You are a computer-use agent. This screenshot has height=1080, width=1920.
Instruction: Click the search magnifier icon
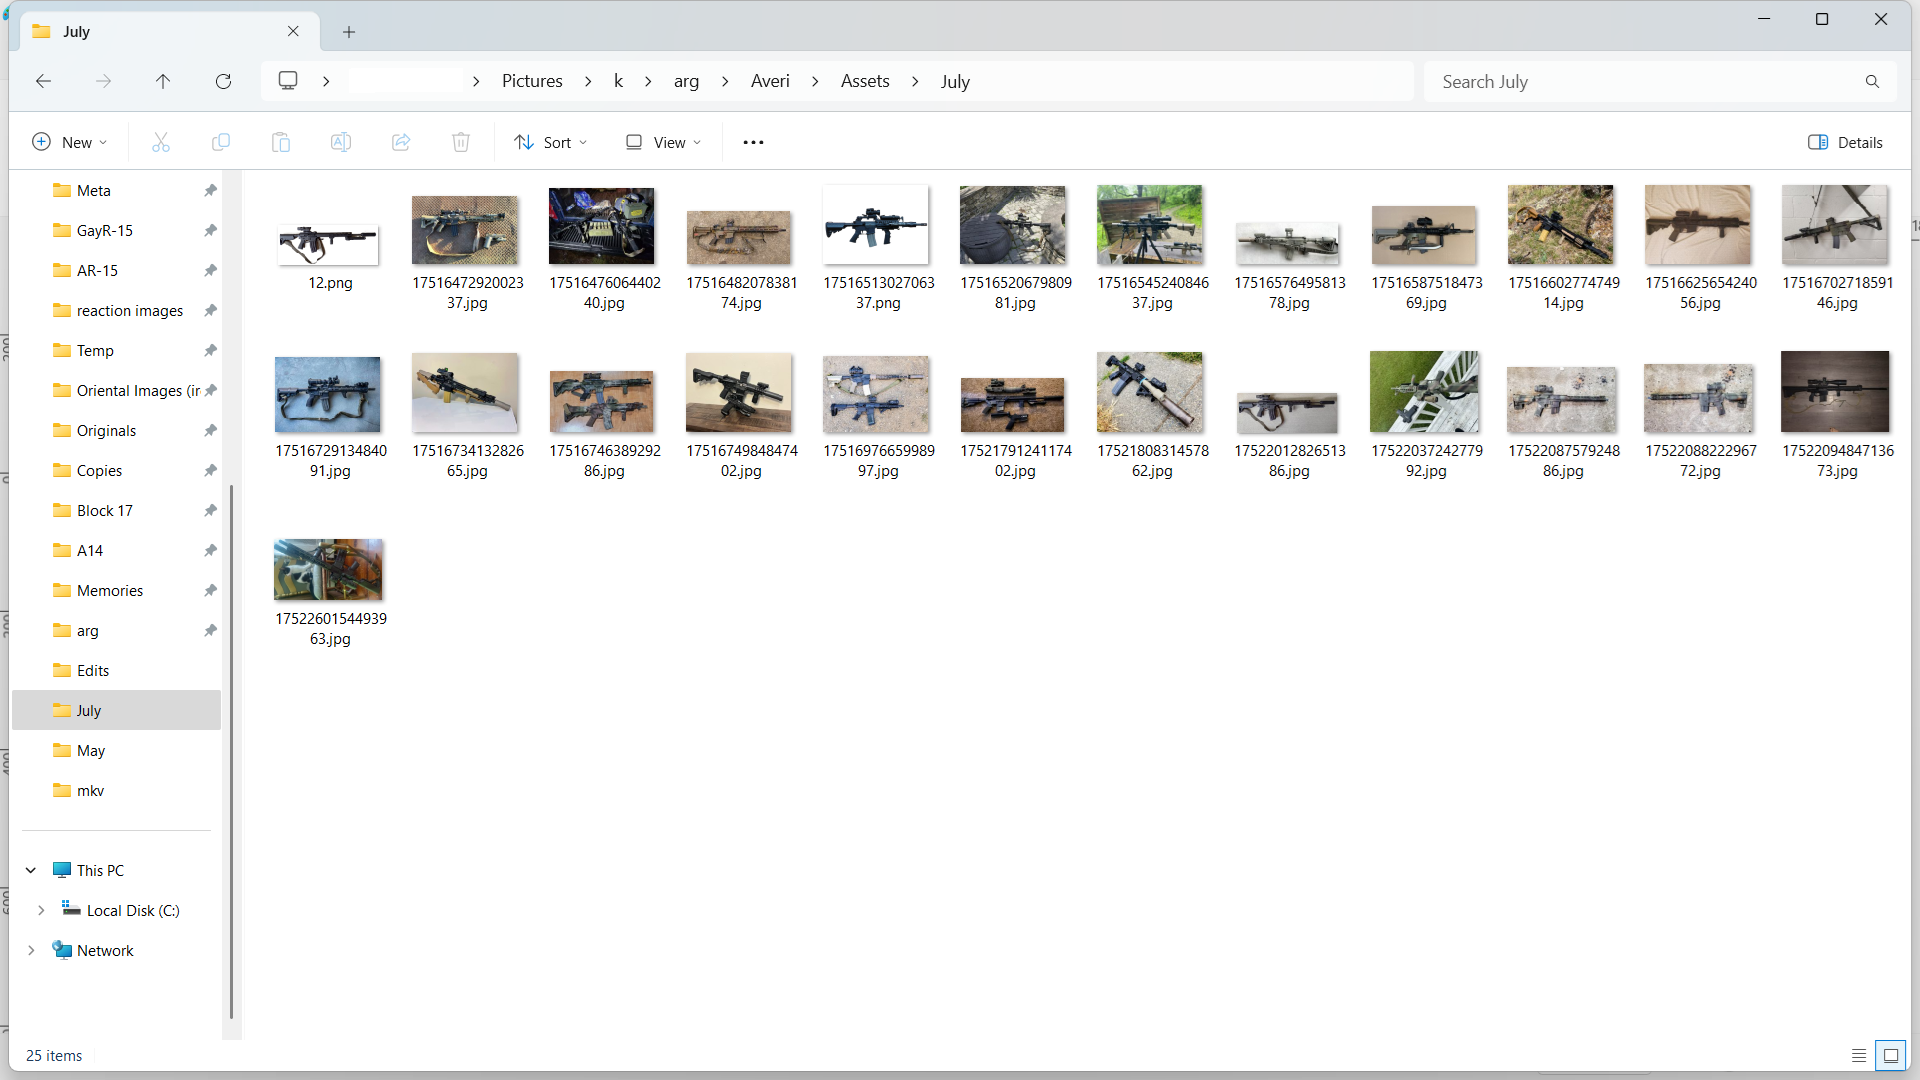(1872, 81)
